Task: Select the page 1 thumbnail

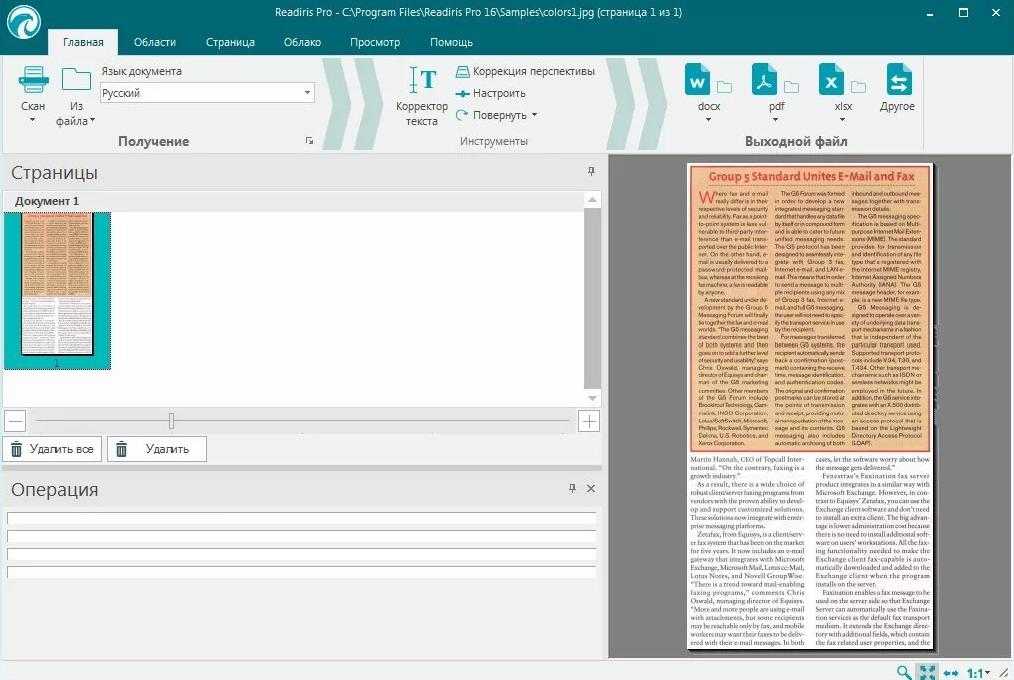Action: point(57,285)
